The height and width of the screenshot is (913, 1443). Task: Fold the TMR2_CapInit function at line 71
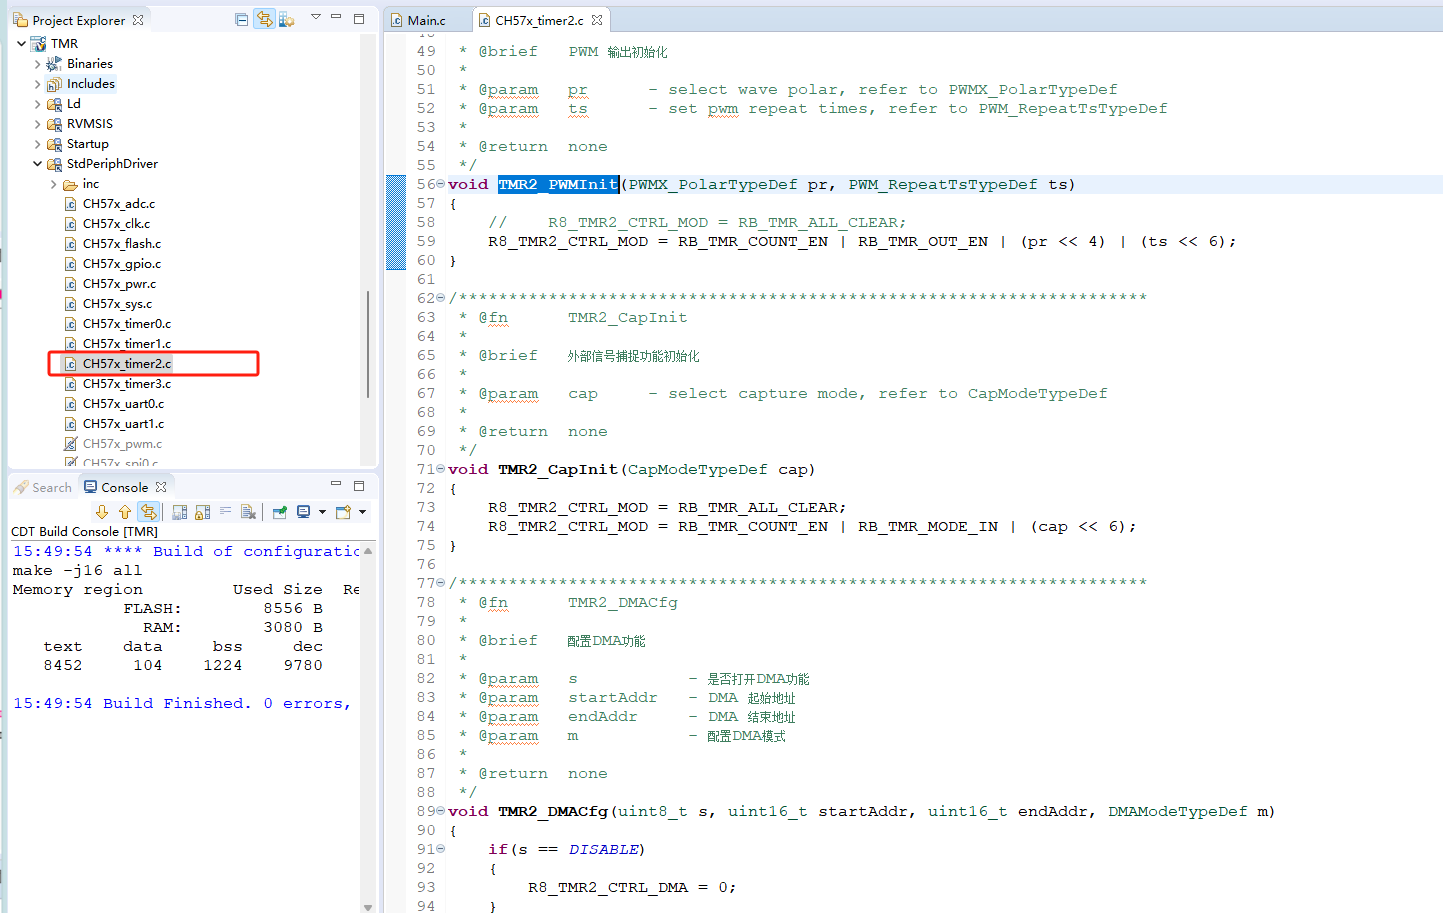point(441,469)
